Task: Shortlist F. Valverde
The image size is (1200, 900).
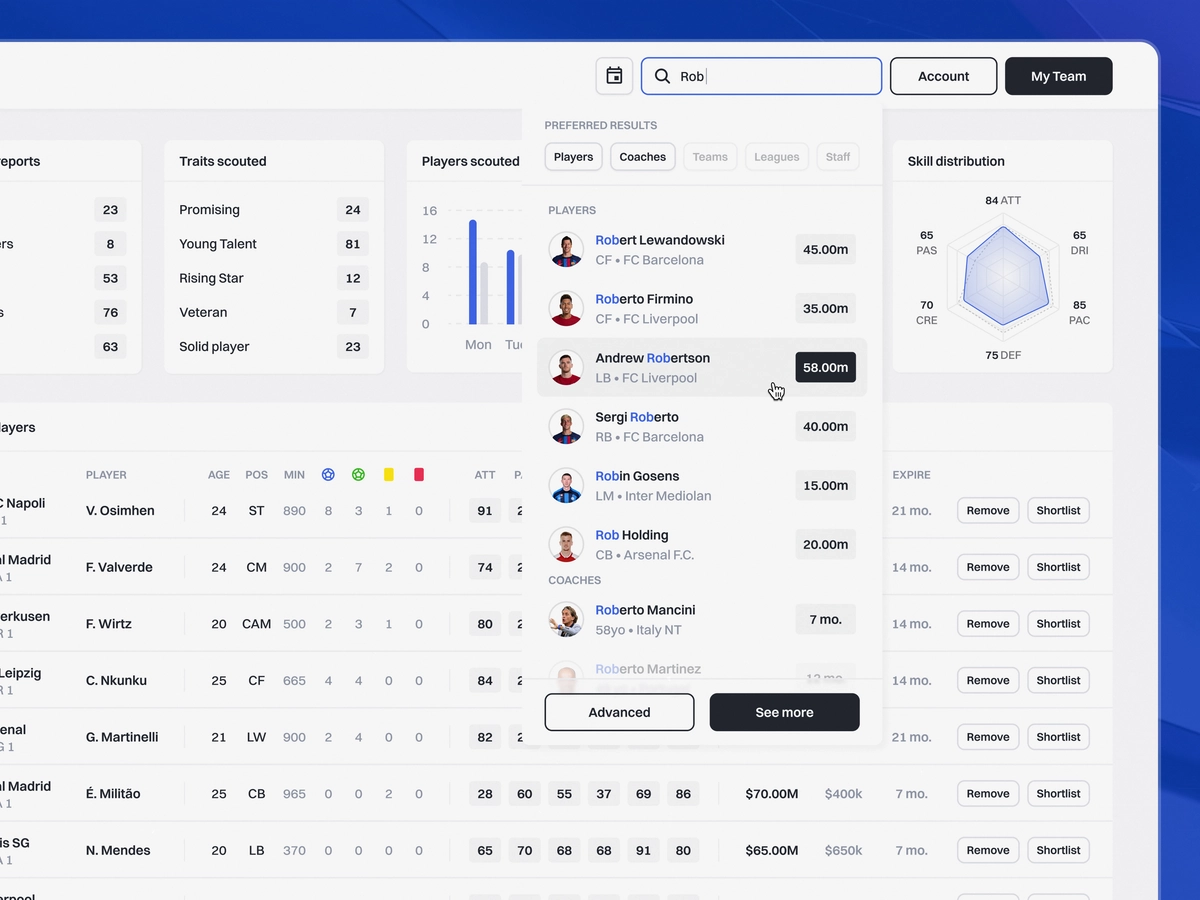Action: [1058, 567]
